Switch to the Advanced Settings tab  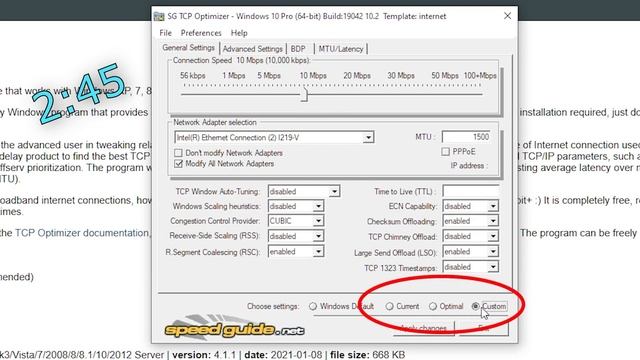pos(253,49)
